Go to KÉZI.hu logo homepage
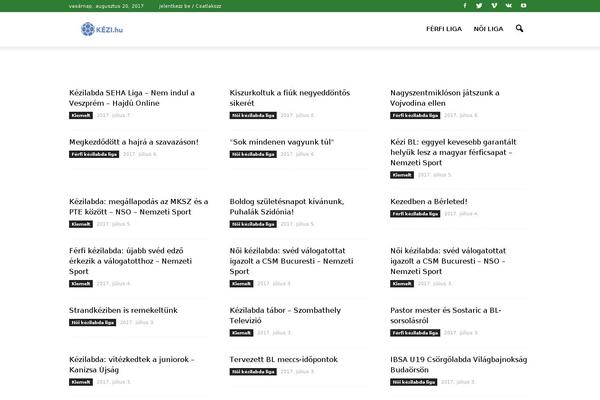600x400 pixels. (102, 29)
